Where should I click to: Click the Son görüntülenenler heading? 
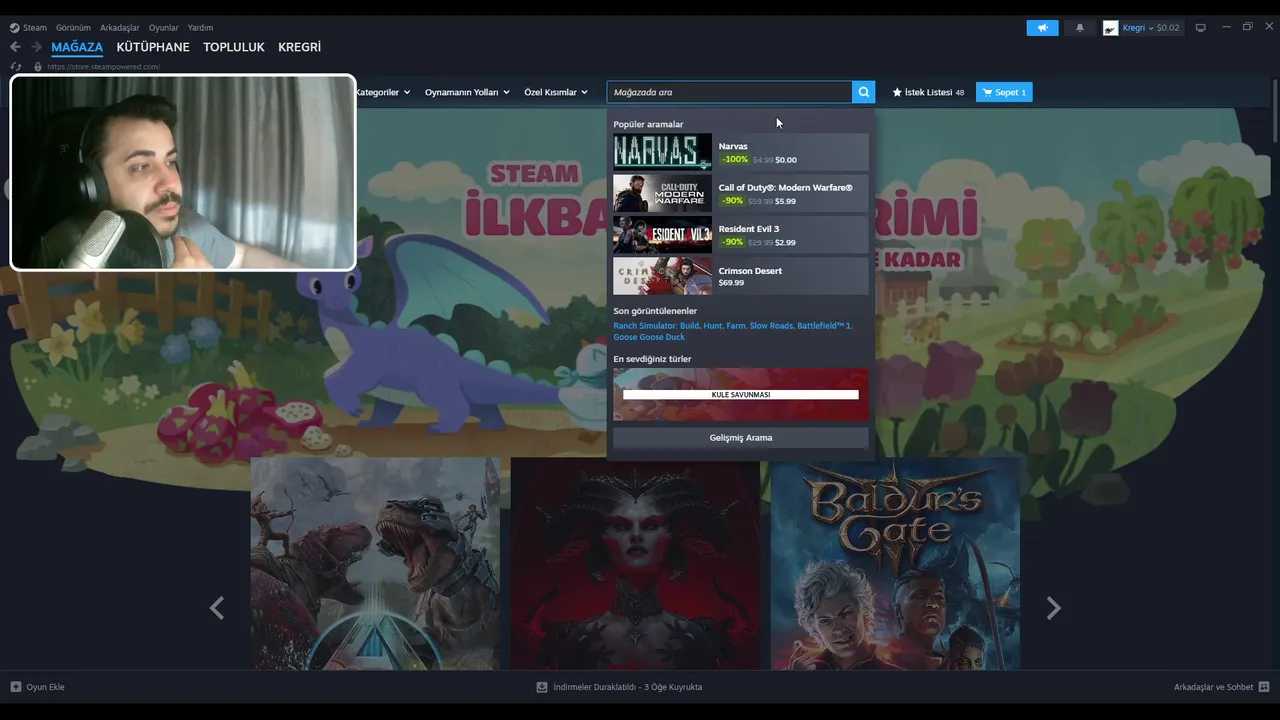point(655,311)
